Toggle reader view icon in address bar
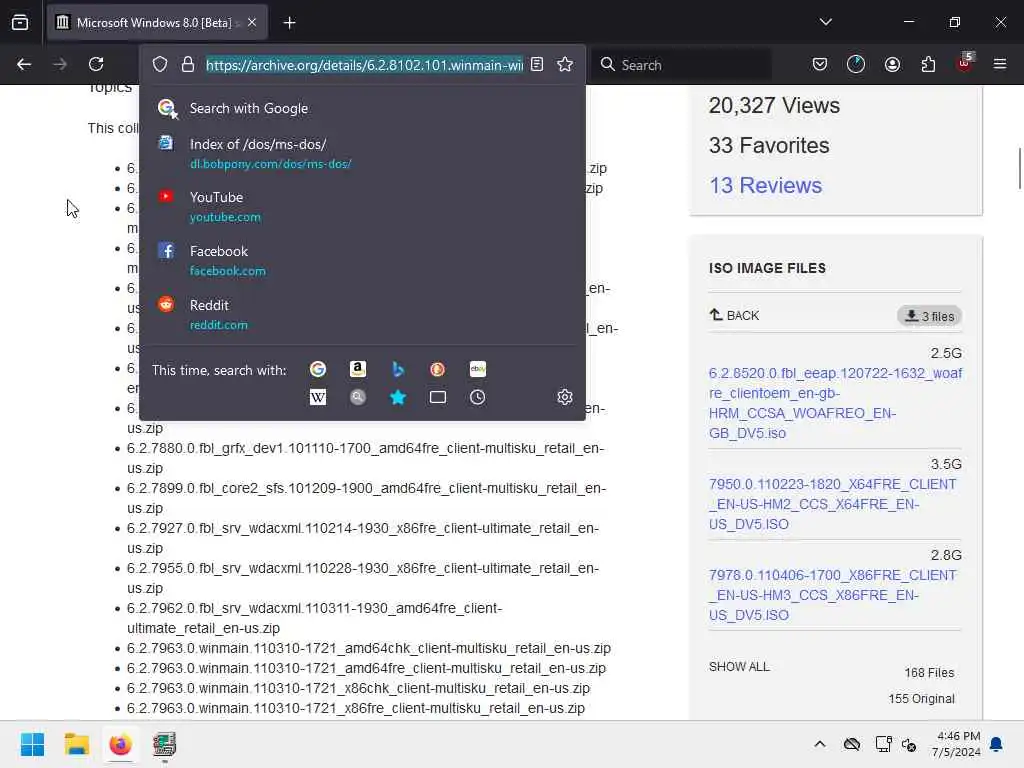The width and height of the screenshot is (1024, 768). [537, 64]
